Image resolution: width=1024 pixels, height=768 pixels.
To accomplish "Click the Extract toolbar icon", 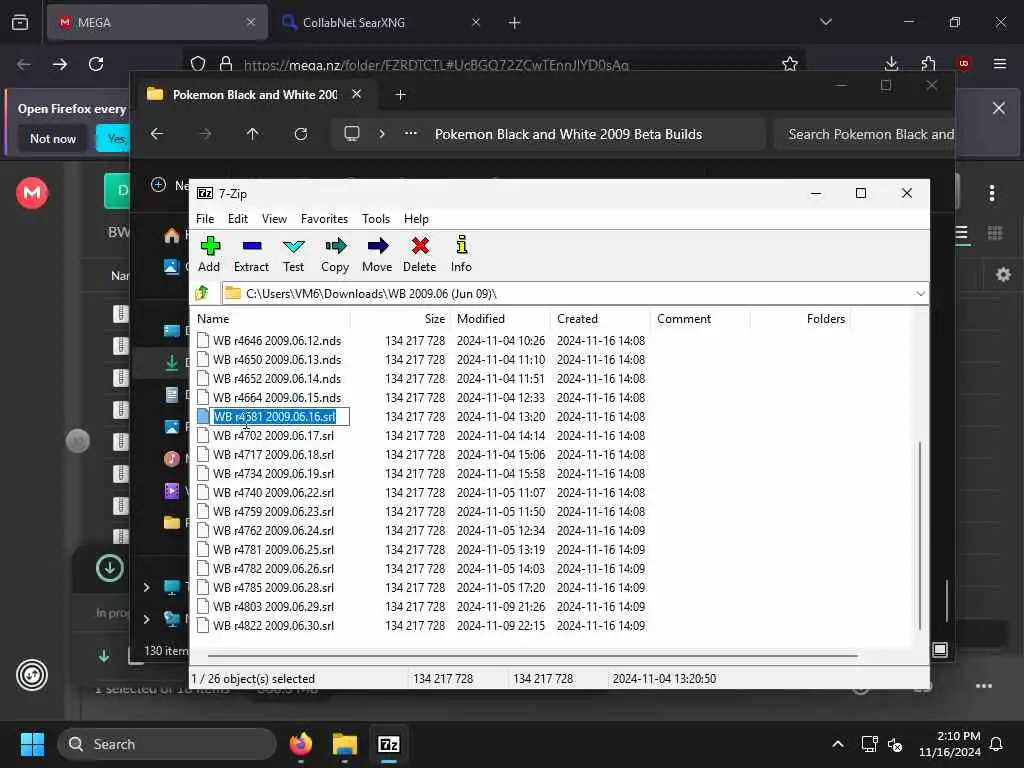I will pyautogui.click(x=251, y=254).
